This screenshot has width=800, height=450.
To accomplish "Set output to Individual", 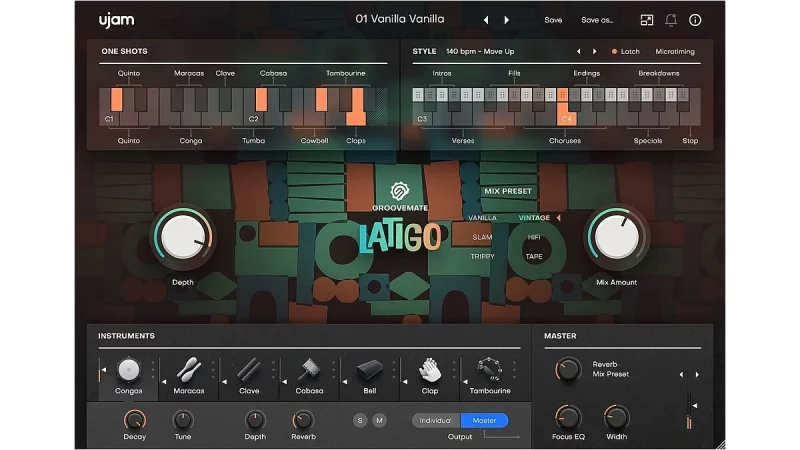I will [436, 420].
